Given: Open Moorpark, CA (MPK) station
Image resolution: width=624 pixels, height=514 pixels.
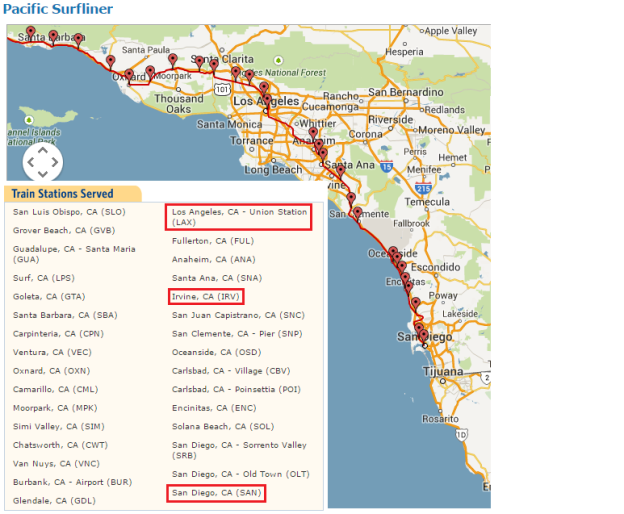Looking at the screenshot, I should 55,408.
